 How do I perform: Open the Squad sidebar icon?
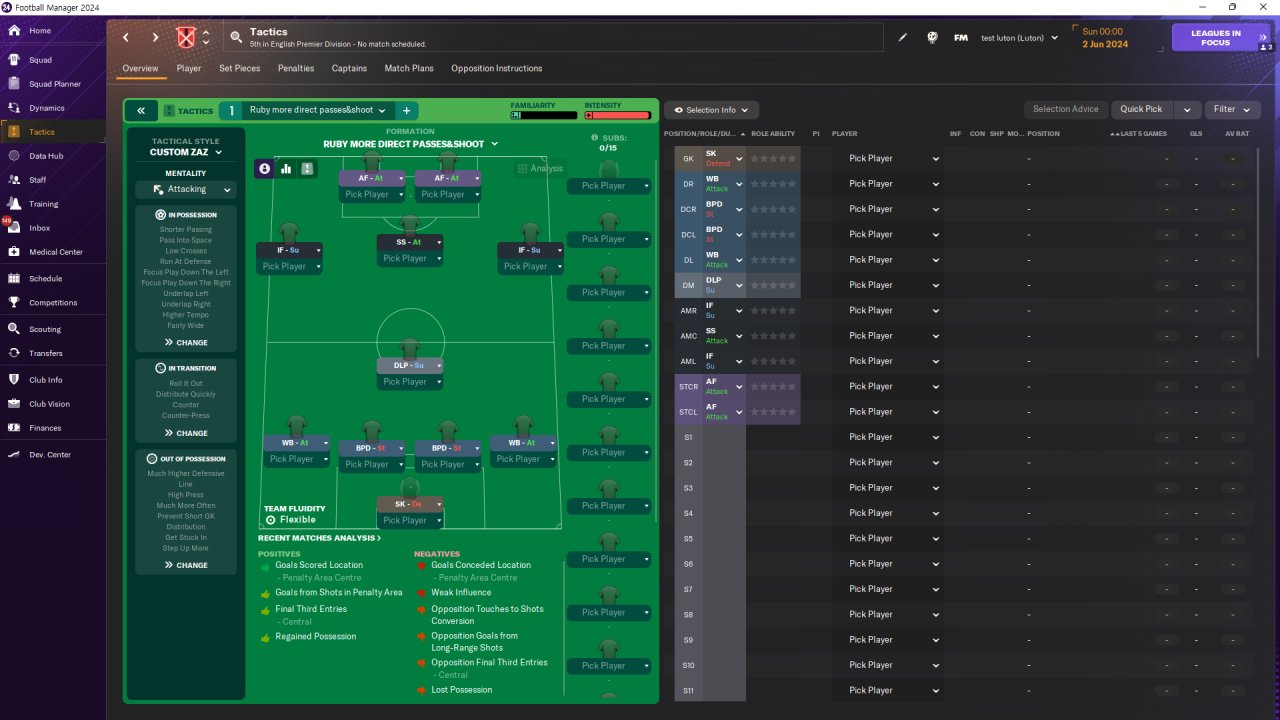point(14,60)
